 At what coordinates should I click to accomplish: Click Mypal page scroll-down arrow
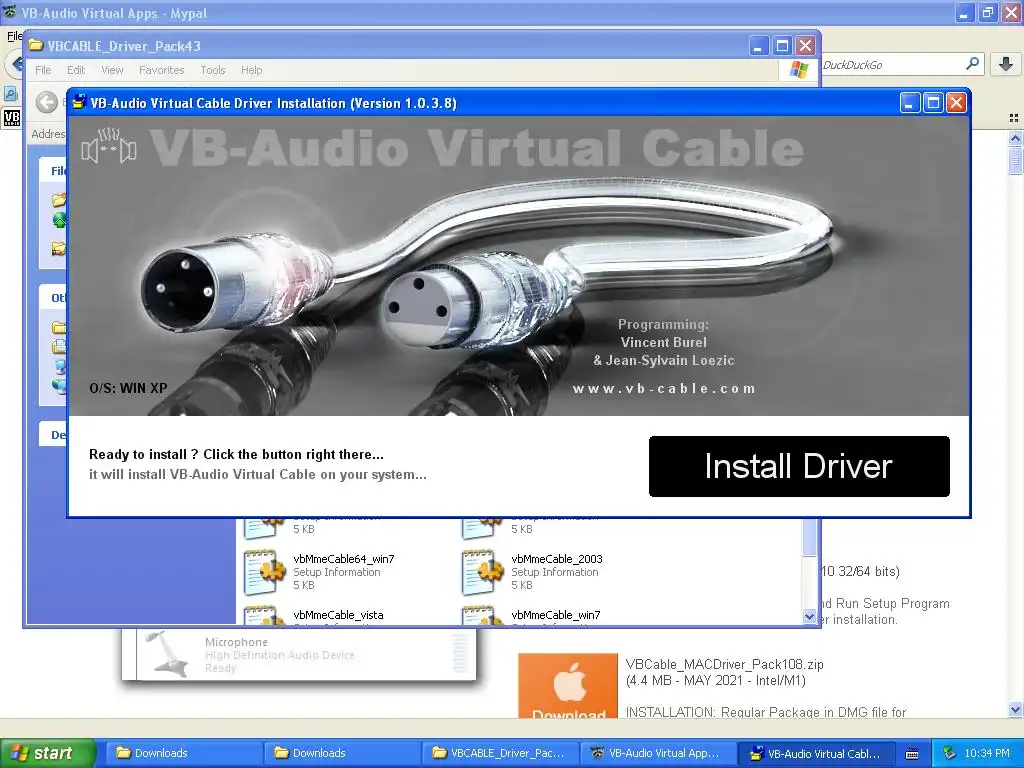(1015, 710)
